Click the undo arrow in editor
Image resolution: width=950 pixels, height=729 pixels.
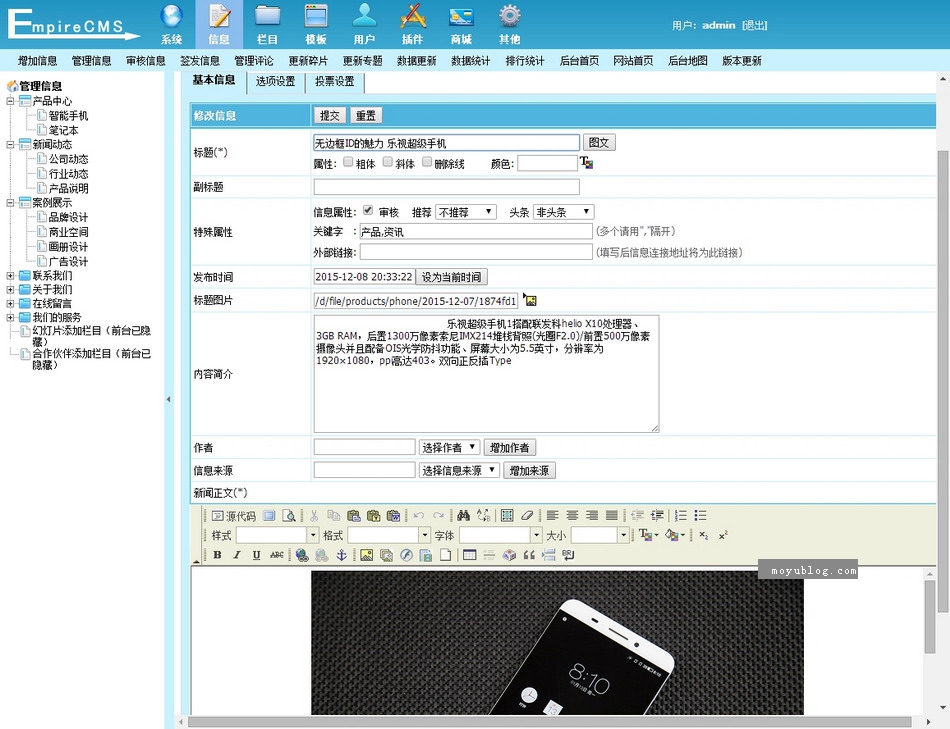pos(419,516)
